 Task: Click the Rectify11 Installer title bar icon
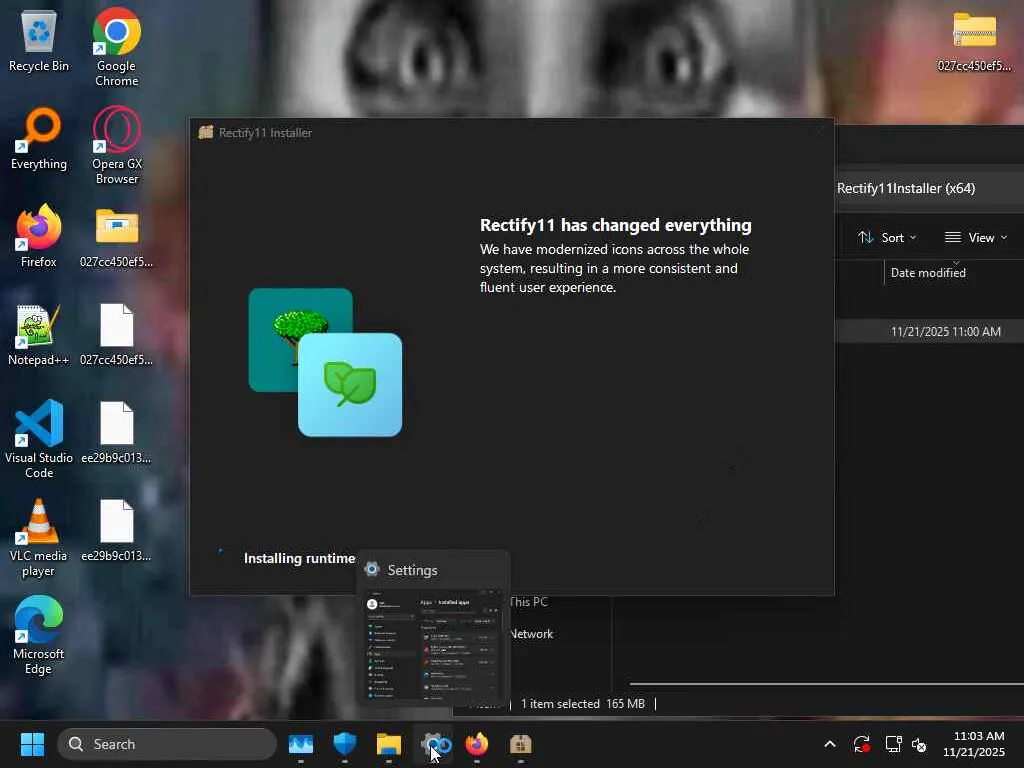click(x=206, y=133)
